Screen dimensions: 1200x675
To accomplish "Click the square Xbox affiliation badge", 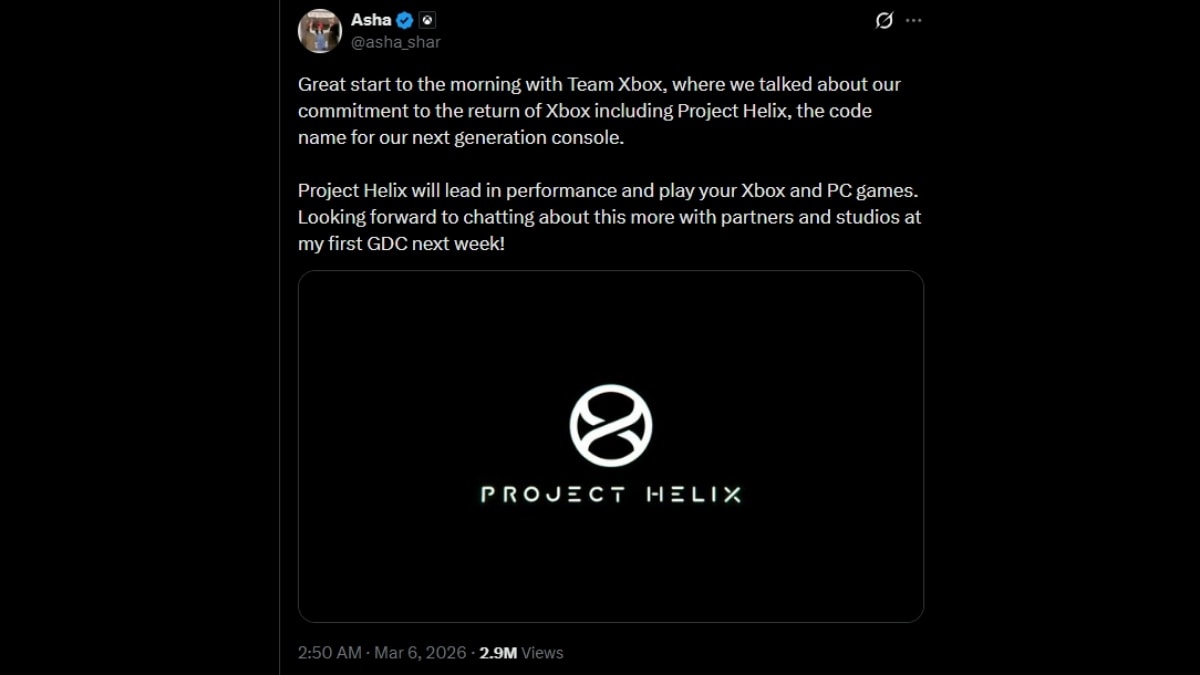I will click(428, 18).
